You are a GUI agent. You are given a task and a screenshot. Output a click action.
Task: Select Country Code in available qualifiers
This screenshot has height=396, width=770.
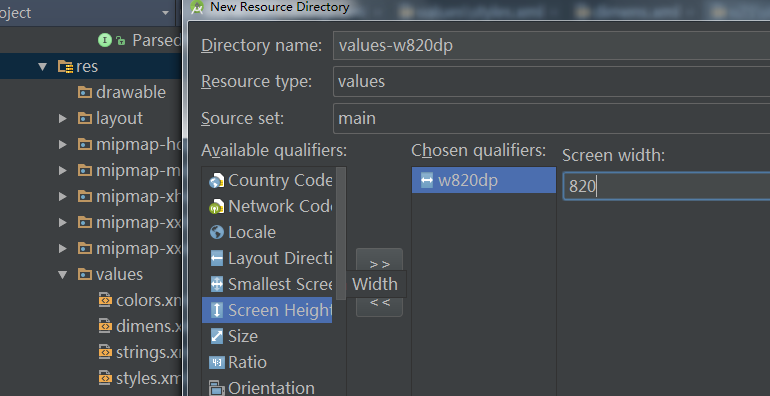pos(267,181)
